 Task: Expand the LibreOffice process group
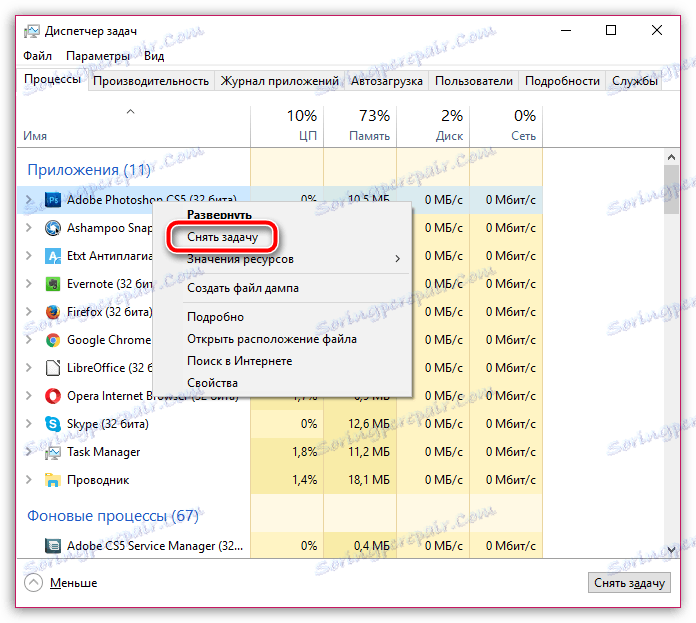[x=29, y=368]
